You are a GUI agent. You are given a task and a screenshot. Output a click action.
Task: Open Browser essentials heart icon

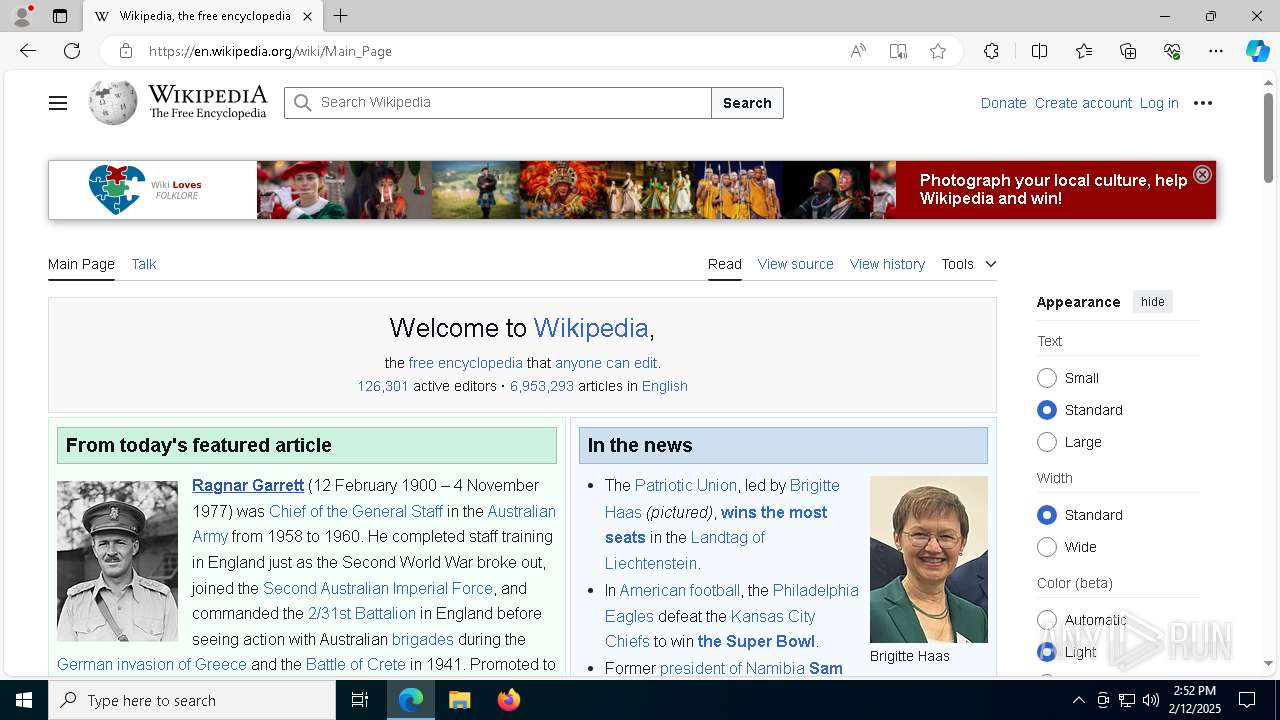(x=1172, y=51)
